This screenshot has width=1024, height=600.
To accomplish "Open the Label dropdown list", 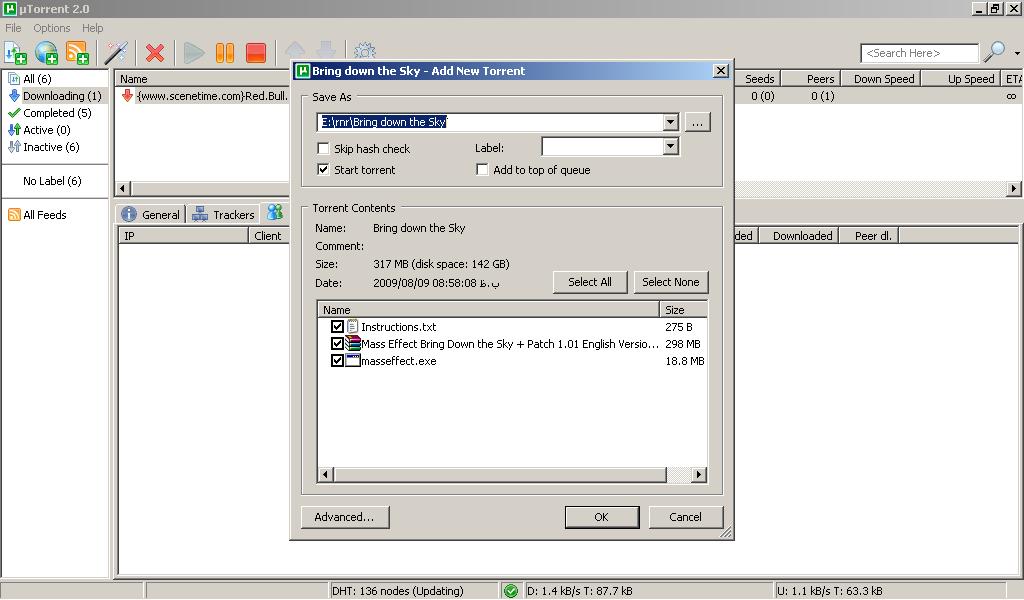I will 670,146.
